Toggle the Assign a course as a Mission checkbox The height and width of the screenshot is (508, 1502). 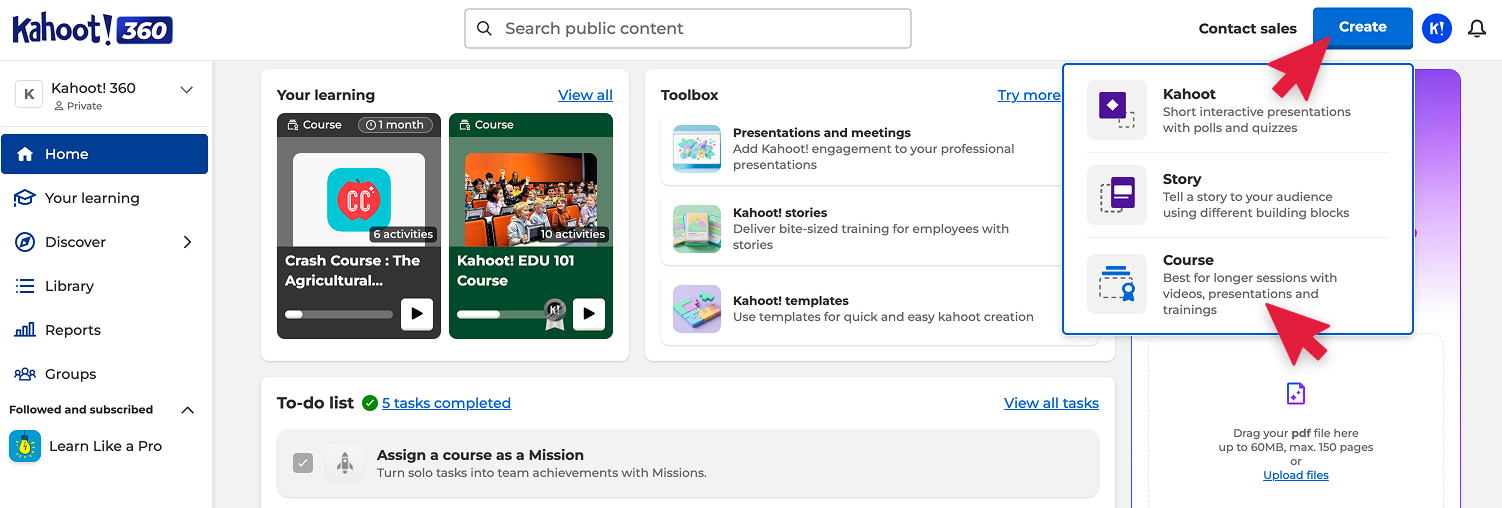(303, 463)
